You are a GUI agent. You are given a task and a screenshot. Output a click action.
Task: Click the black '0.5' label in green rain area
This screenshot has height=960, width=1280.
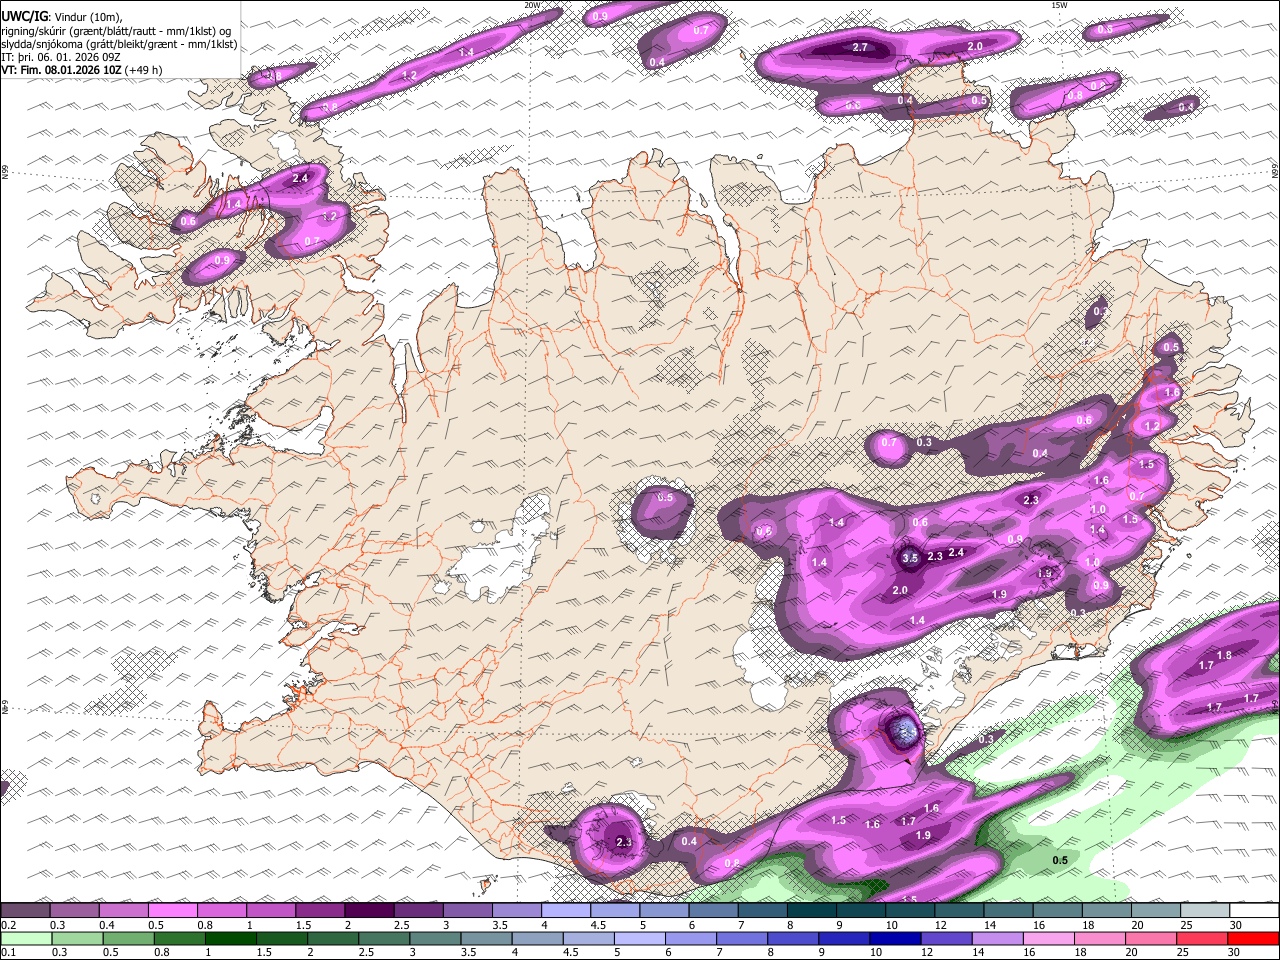[1061, 860]
